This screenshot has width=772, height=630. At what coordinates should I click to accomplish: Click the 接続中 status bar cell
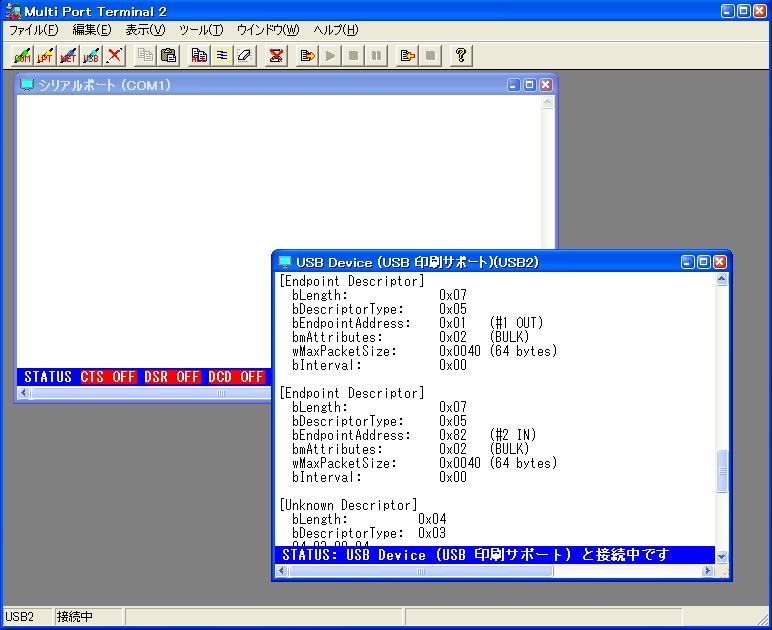(x=88, y=616)
